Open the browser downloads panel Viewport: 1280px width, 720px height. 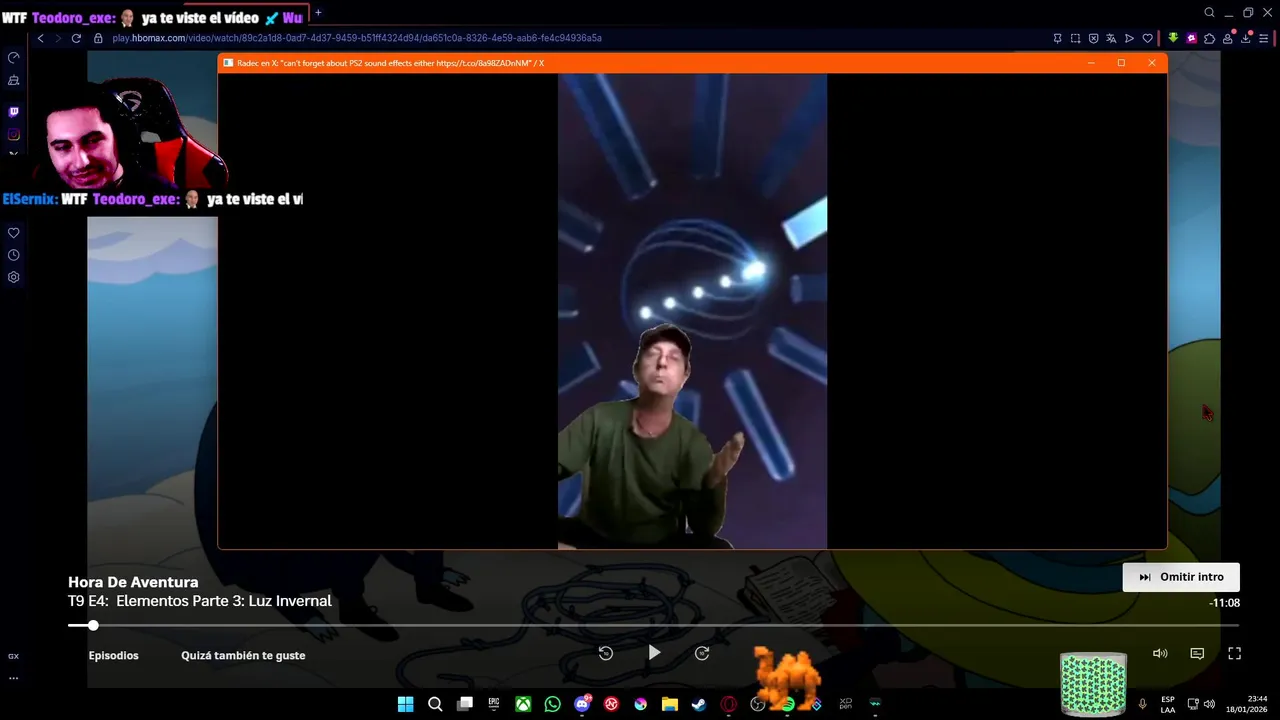(1245, 38)
